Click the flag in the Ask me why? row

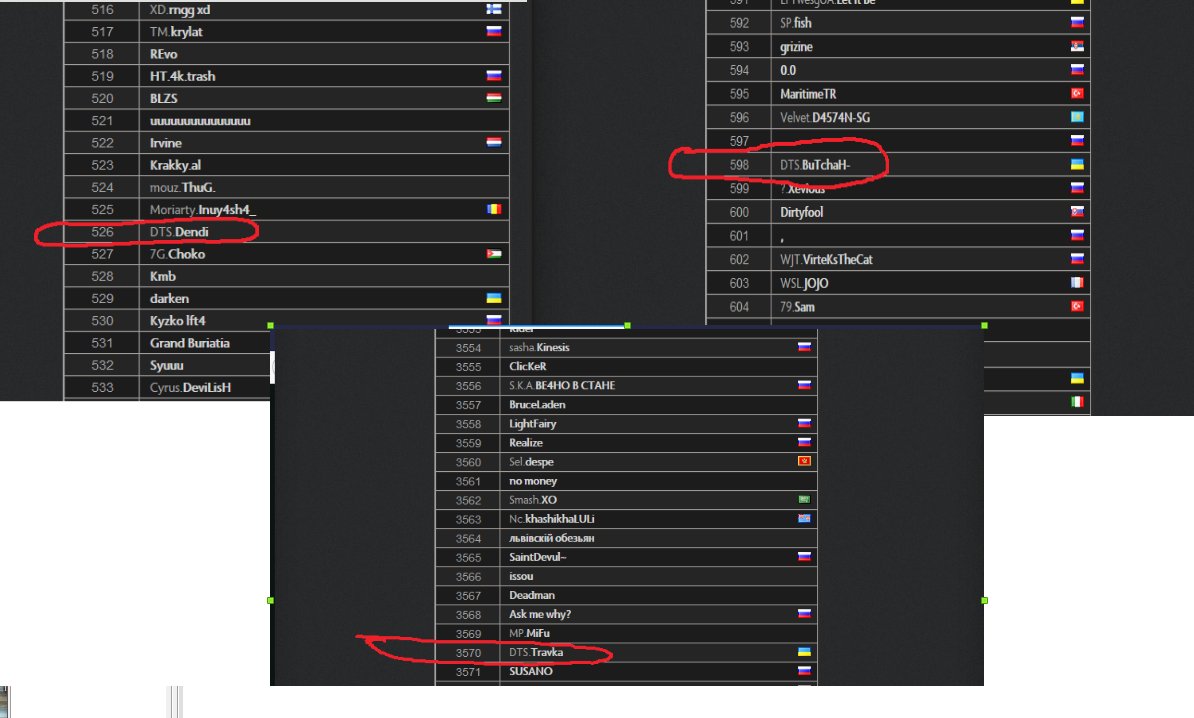pos(804,614)
